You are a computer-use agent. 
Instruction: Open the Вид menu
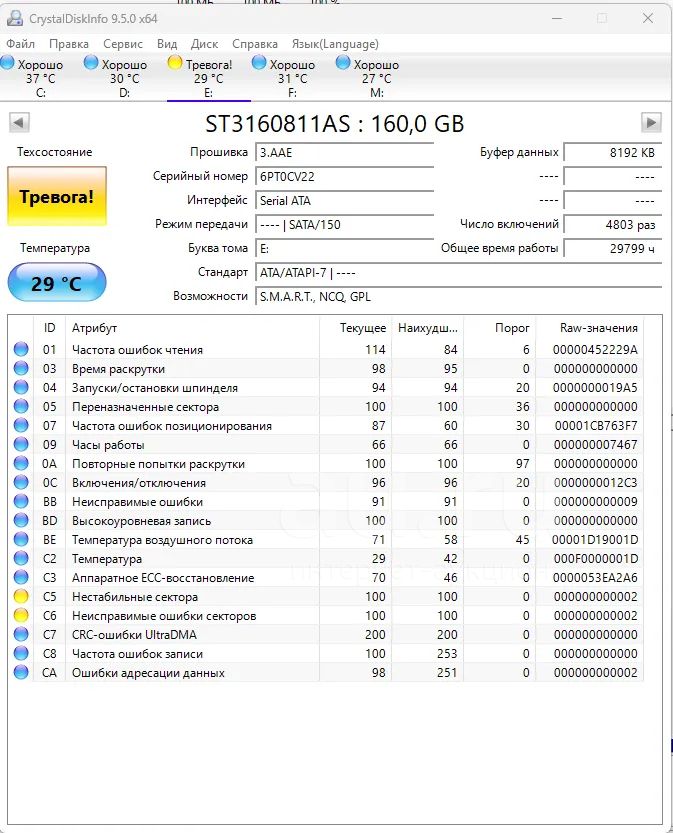167,44
